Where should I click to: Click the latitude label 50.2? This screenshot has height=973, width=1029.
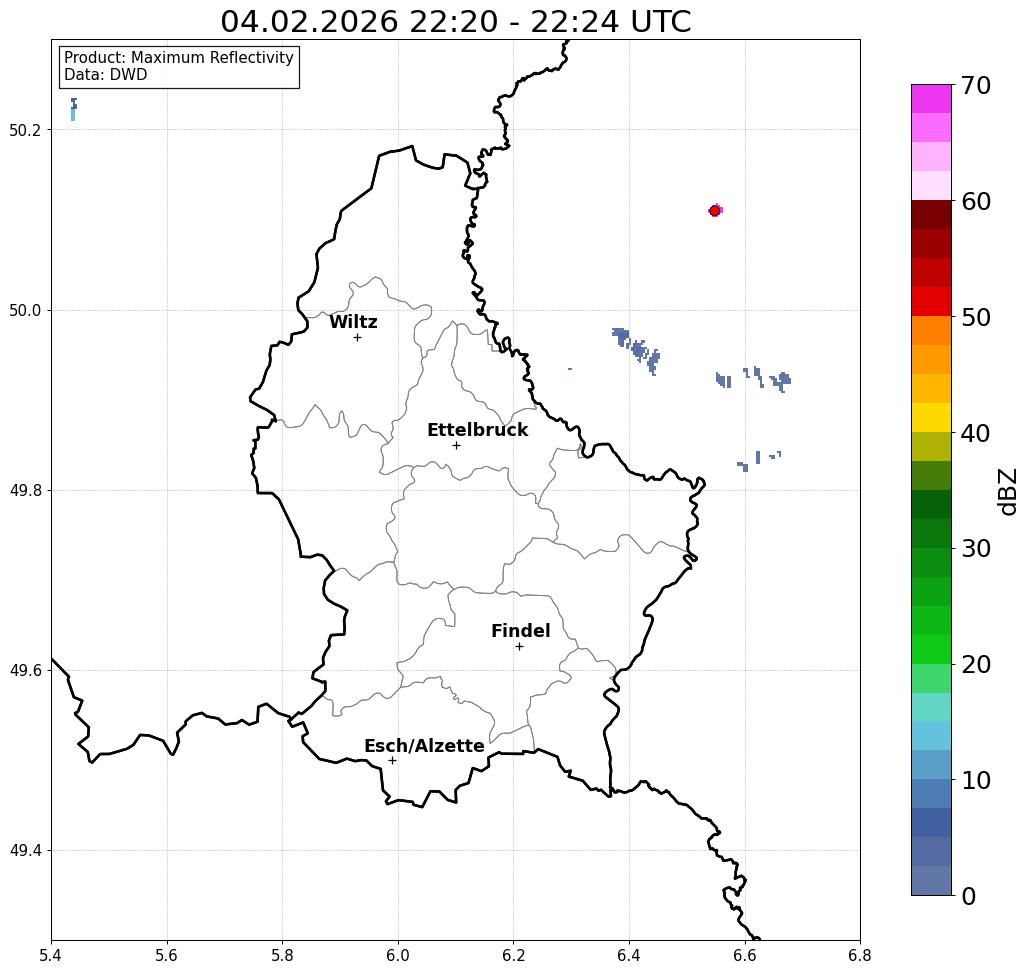[25, 130]
